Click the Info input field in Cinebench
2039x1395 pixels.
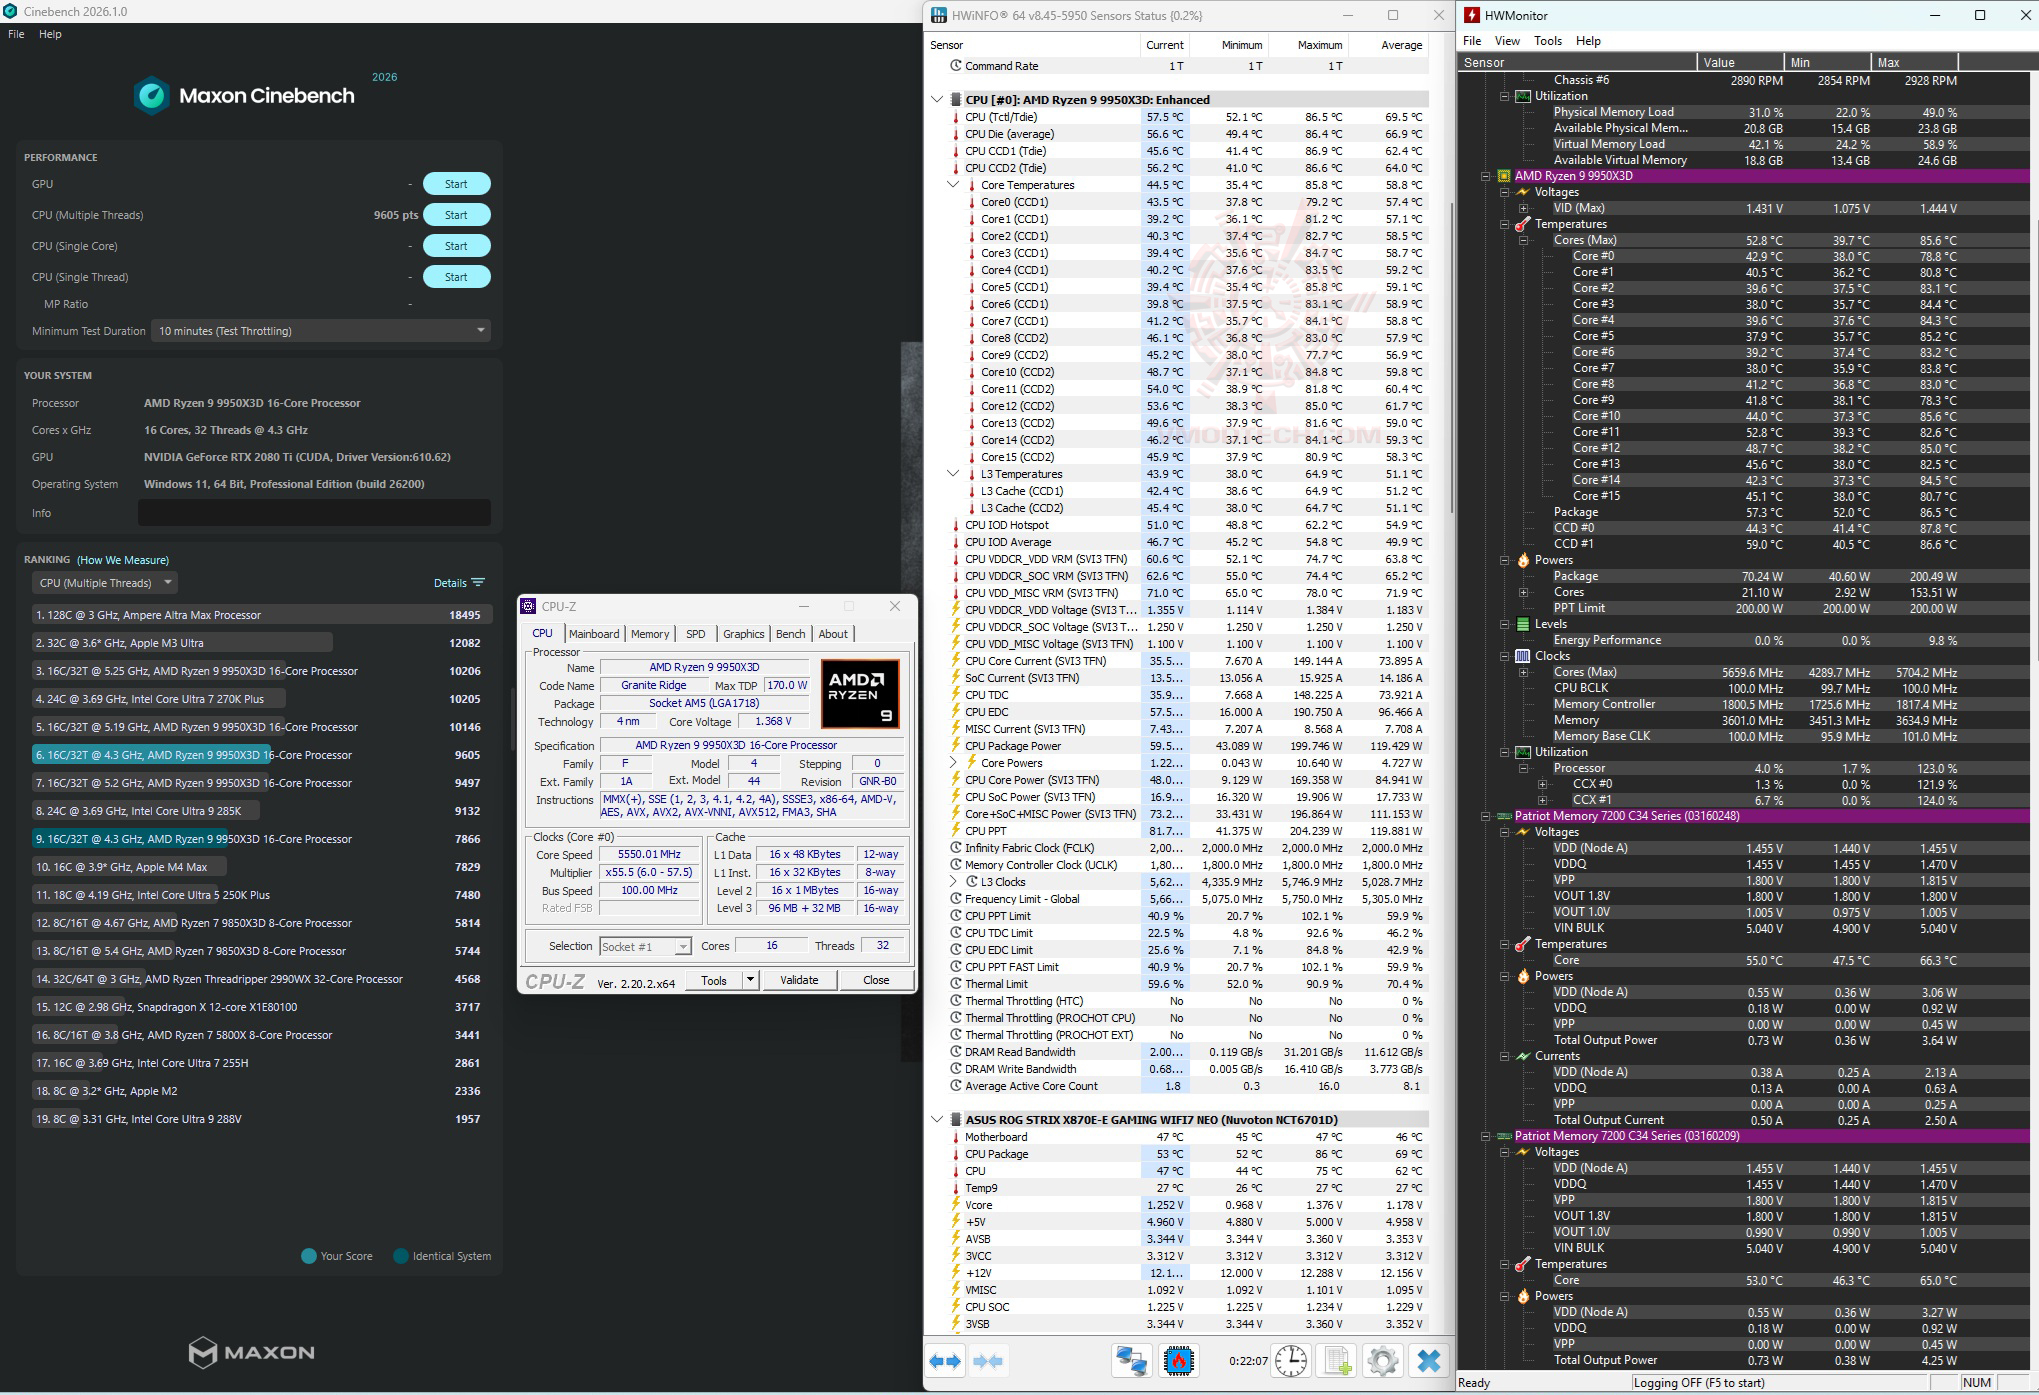pyautogui.click(x=314, y=513)
